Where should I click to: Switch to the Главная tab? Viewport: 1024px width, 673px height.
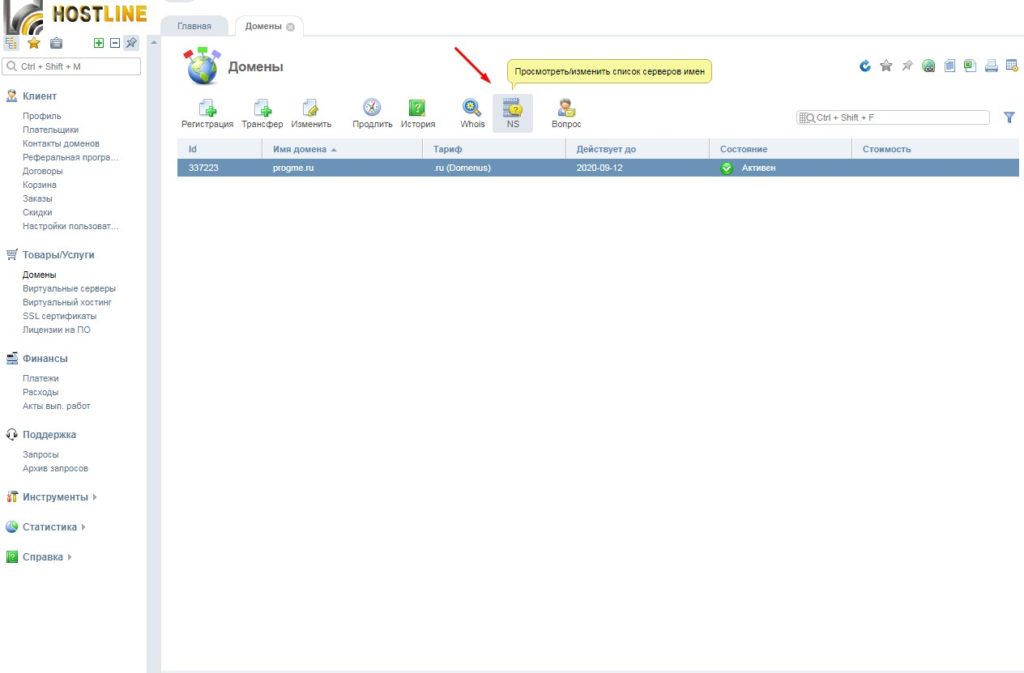click(194, 26)
